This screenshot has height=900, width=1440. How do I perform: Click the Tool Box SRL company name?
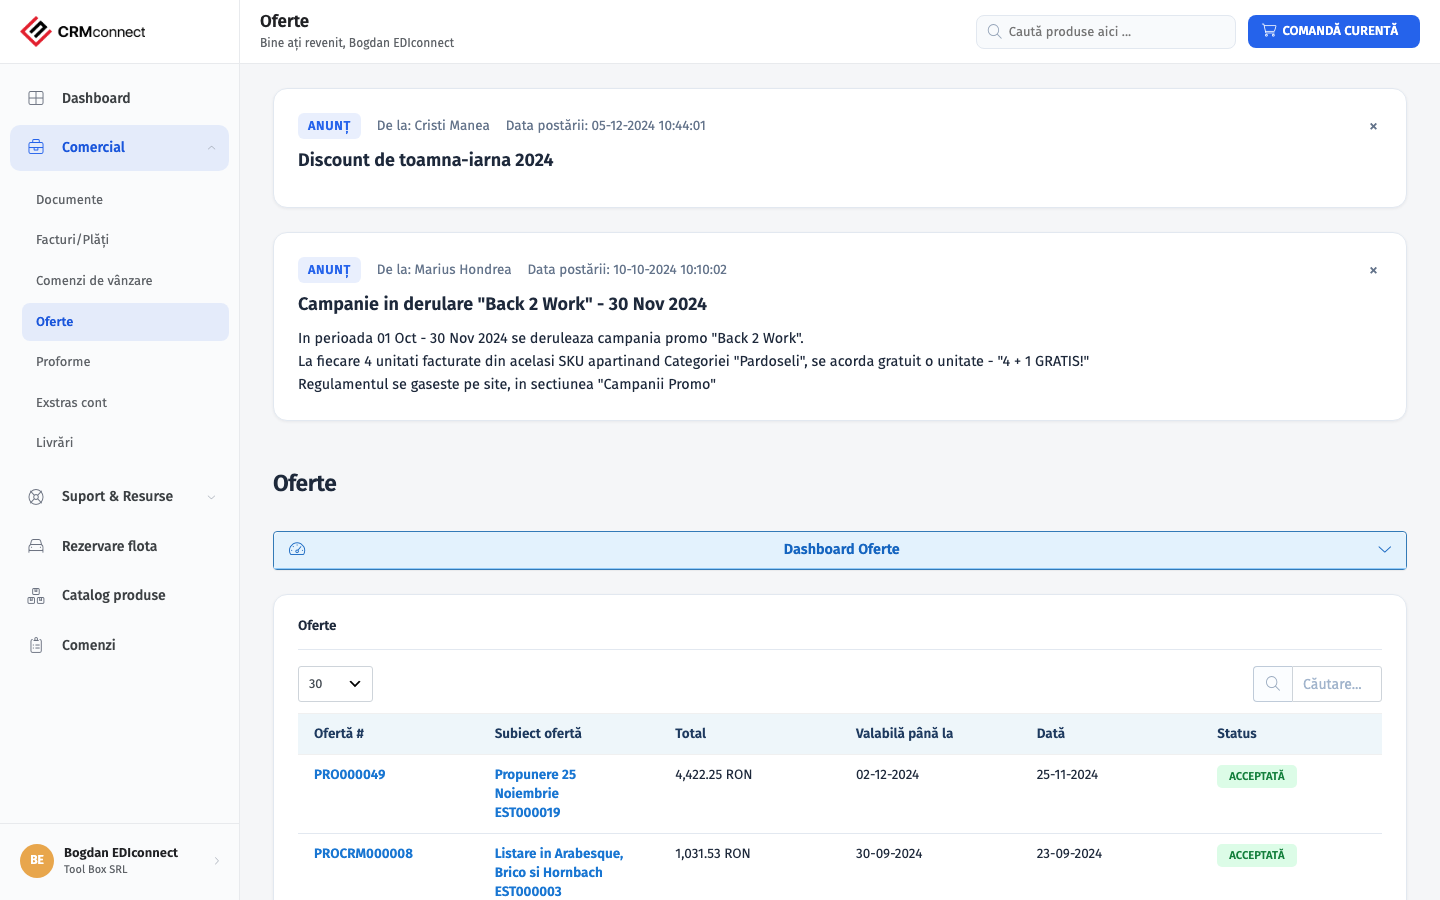click(96, 870)
